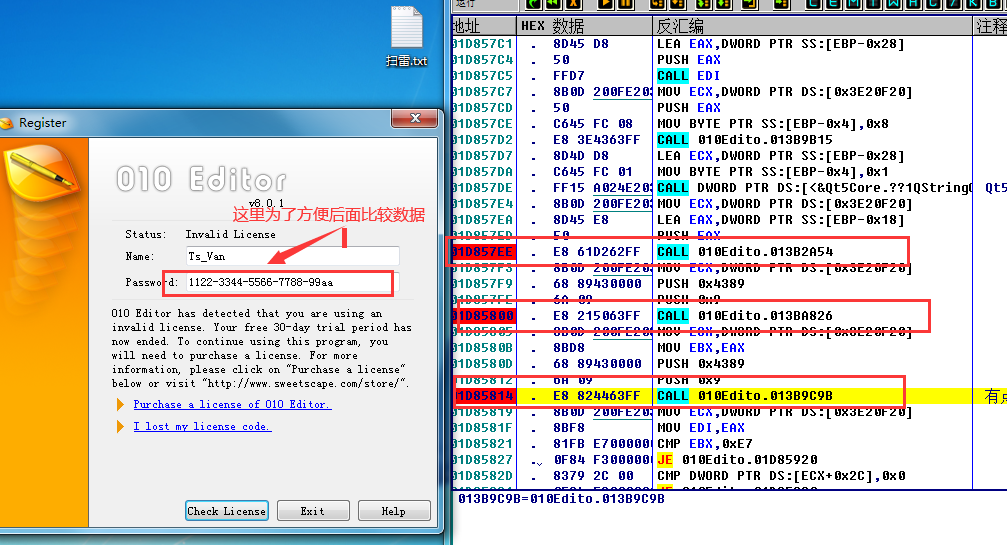Select hex bytes 'E8 824463FF'
1007x545 pixels.
597,396
